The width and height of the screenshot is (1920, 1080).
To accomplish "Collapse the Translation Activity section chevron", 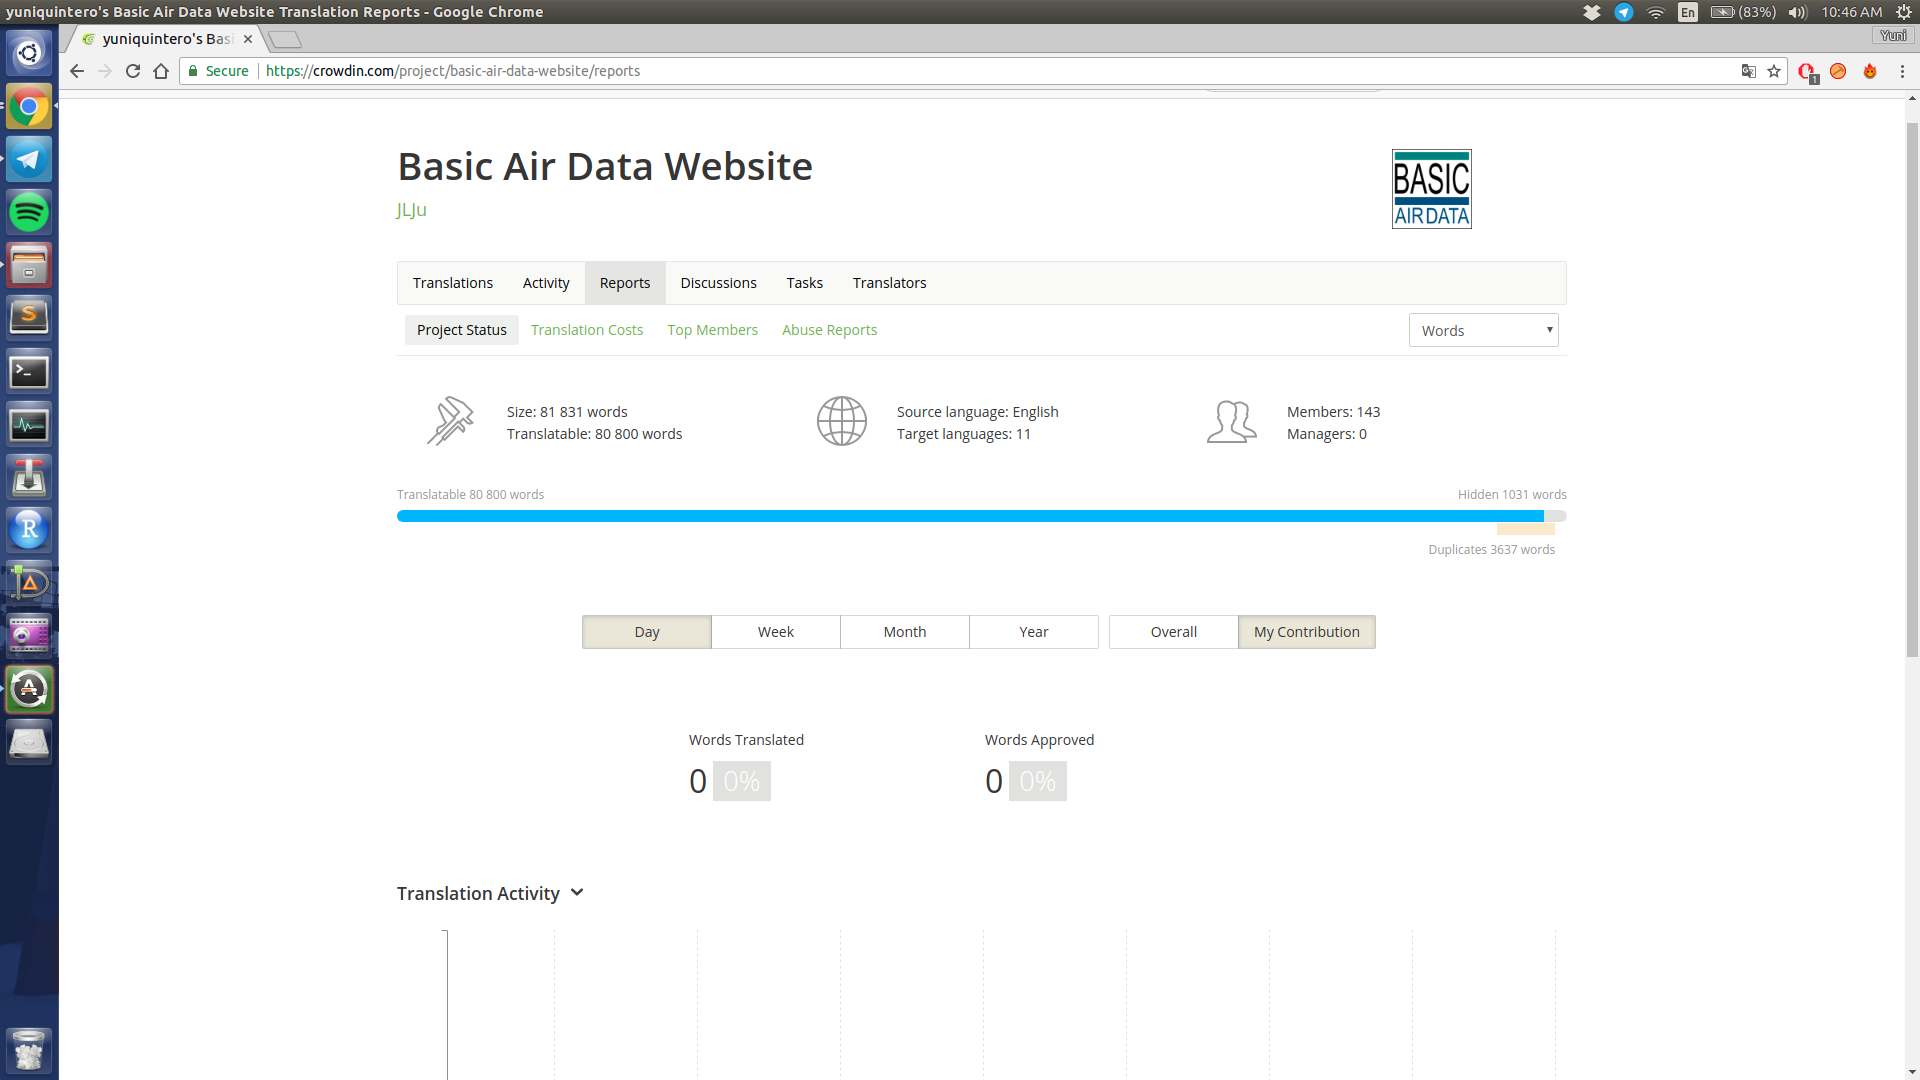I will [577, 893].
